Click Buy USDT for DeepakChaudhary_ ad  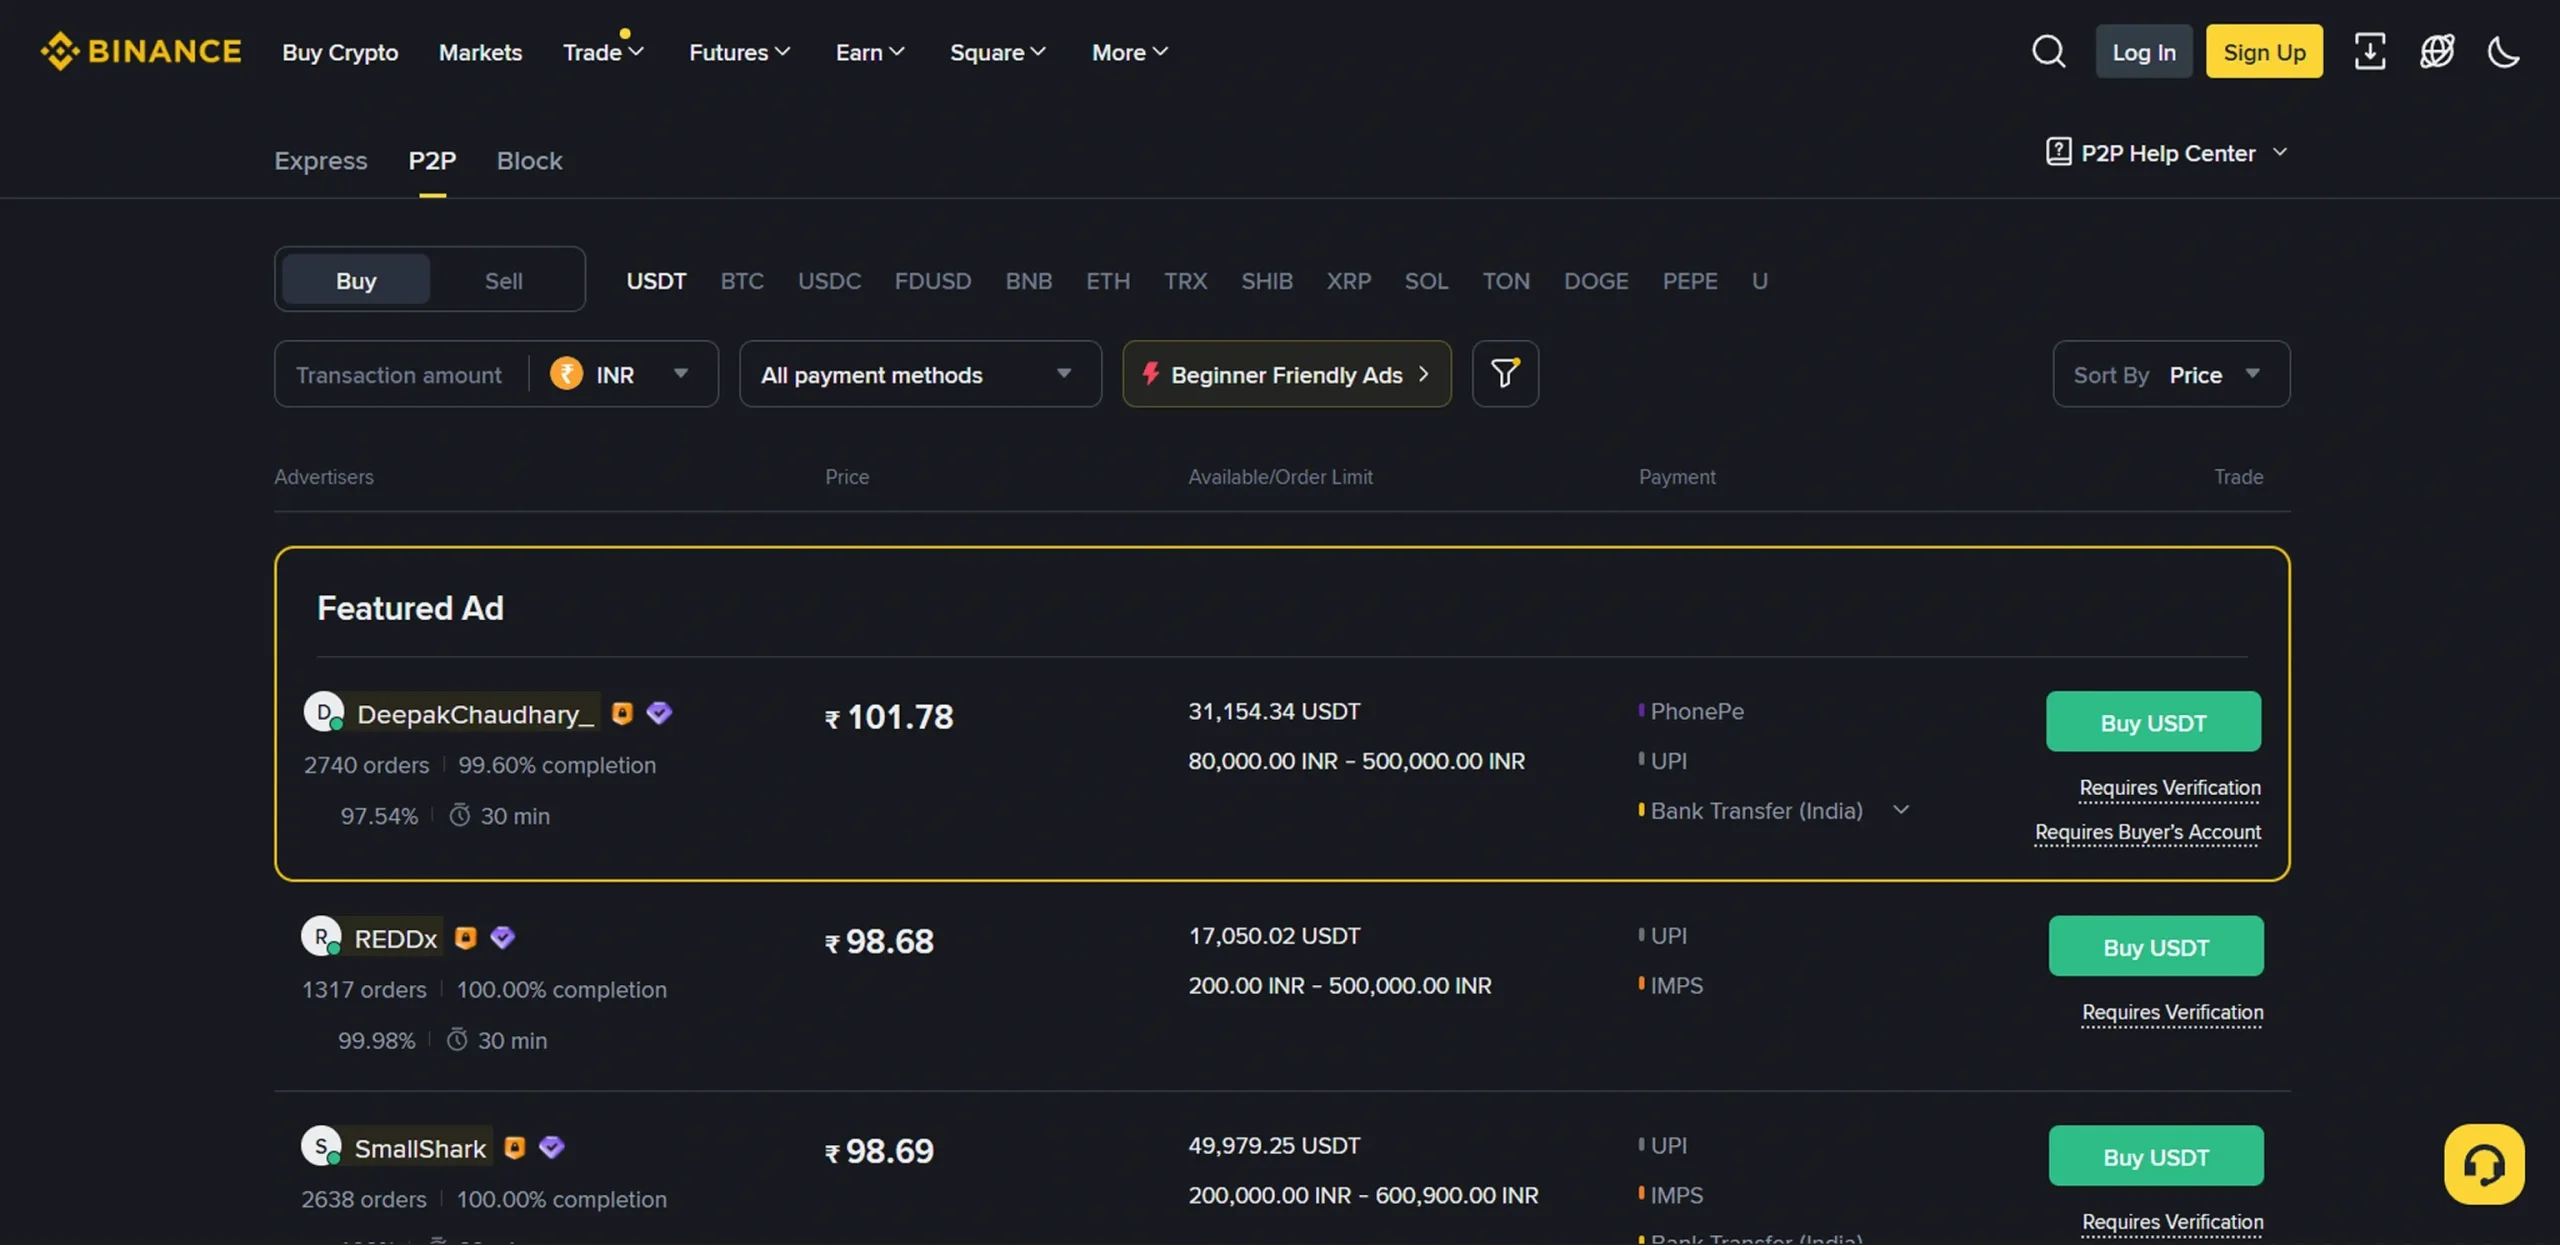coord(2153,721)
